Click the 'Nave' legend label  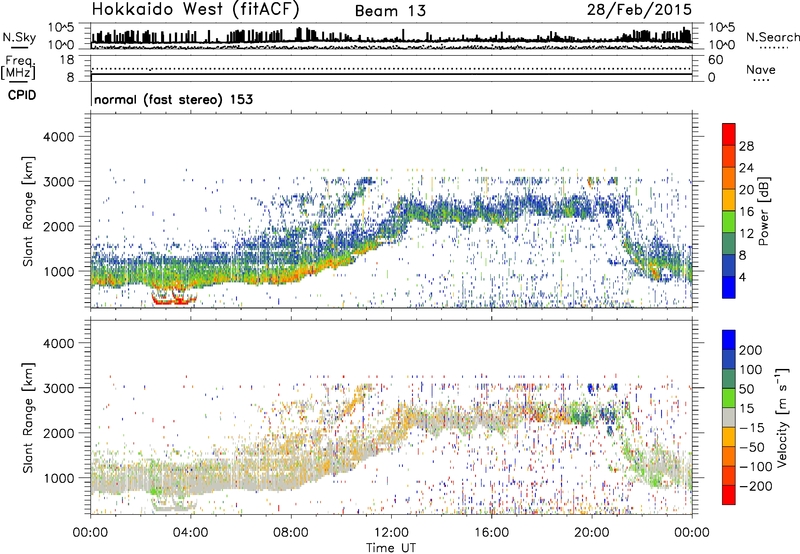pos(761,70)
